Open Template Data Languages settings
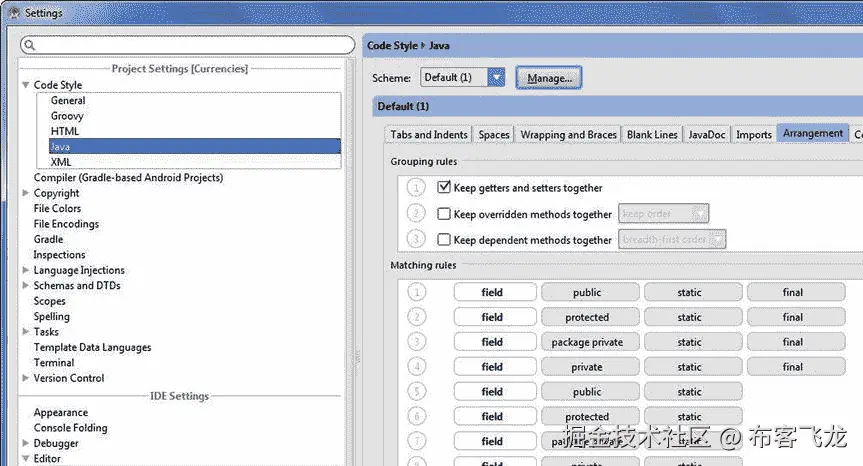This screenshot has height=466, width=863. coord(92,347)
